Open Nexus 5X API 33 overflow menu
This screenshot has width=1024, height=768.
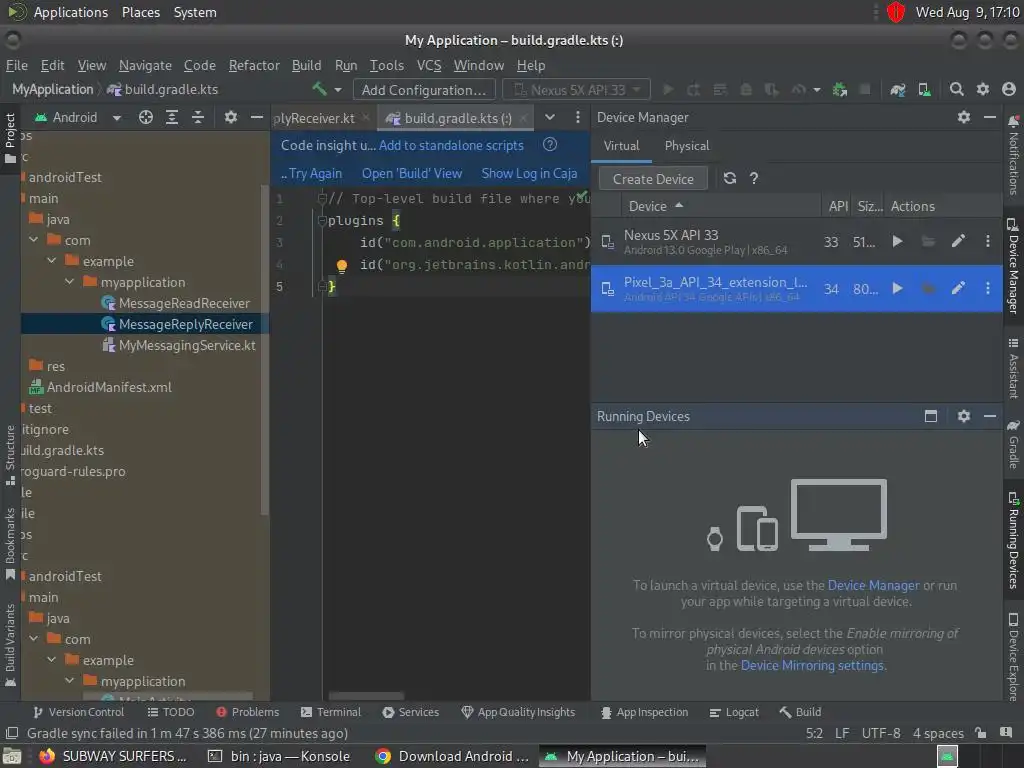pyautogui.click(x=987, y=242)
